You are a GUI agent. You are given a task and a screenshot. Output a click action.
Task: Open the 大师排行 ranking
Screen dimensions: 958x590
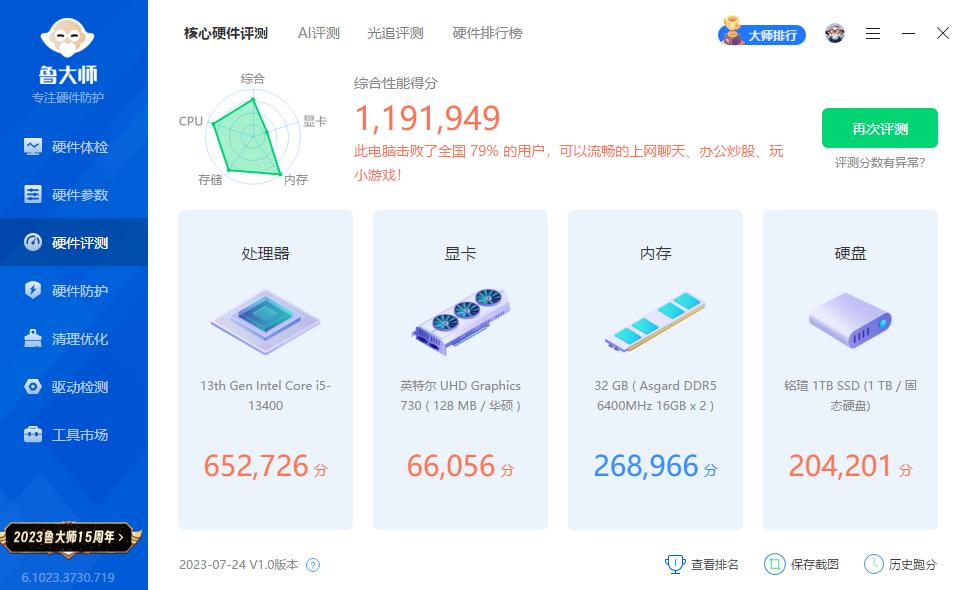762,35
